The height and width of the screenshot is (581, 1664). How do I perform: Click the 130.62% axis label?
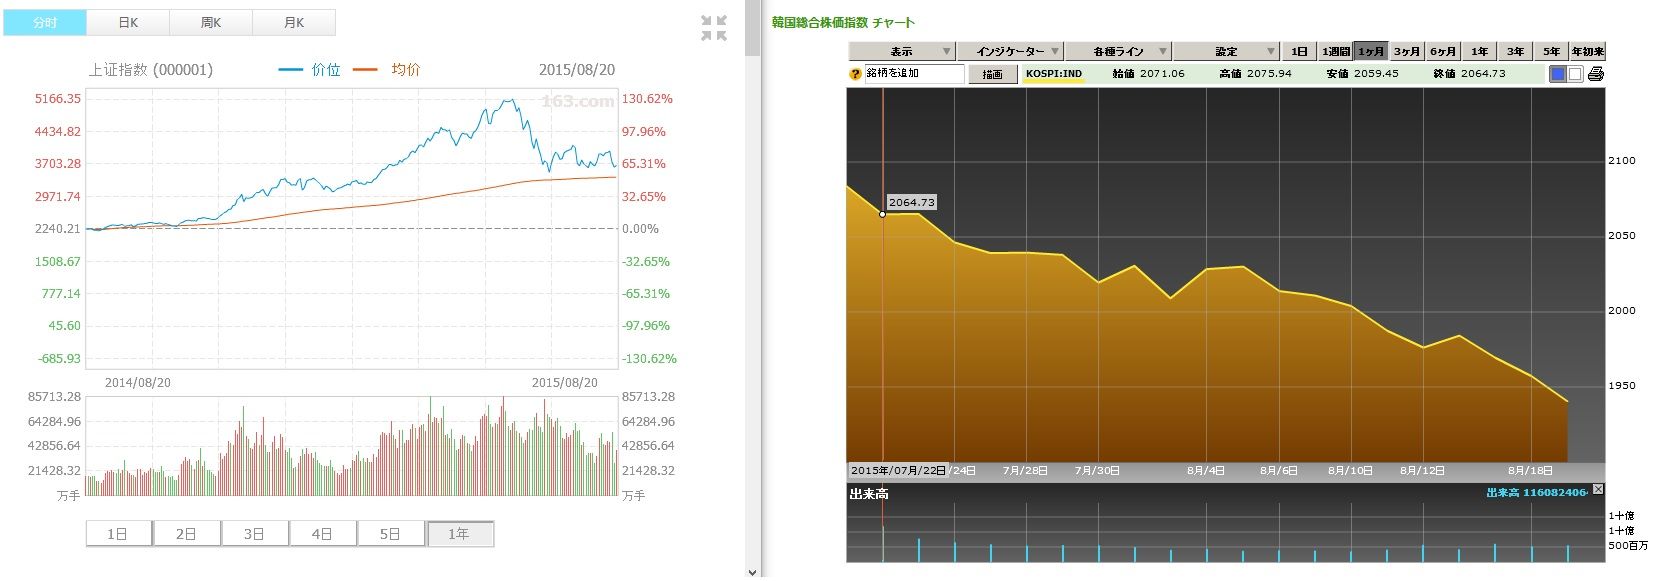tap(648, 99)
